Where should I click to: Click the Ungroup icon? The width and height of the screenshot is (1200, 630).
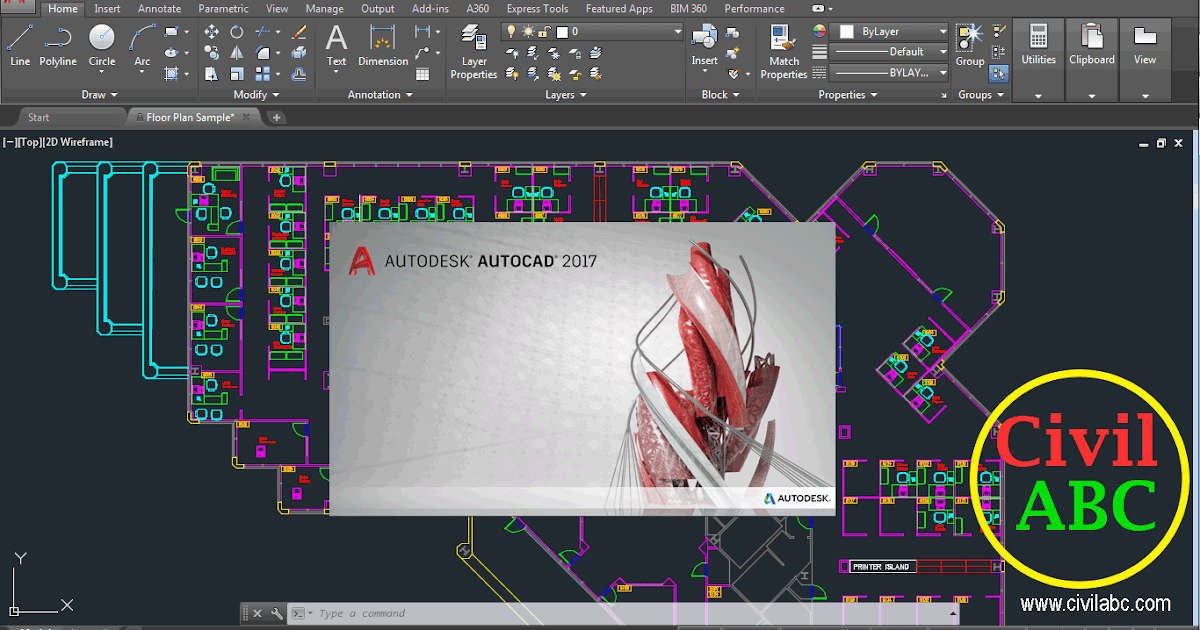pos(998,32)
